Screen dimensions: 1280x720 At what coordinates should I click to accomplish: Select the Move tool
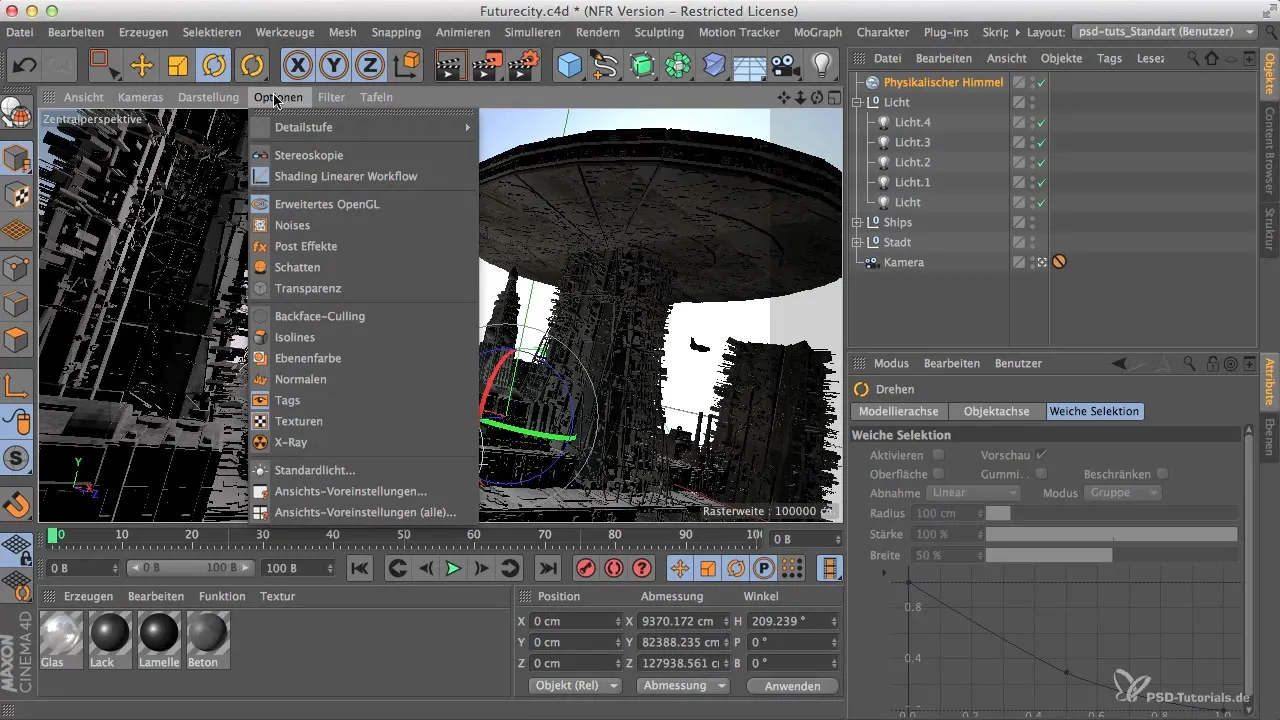142,66
